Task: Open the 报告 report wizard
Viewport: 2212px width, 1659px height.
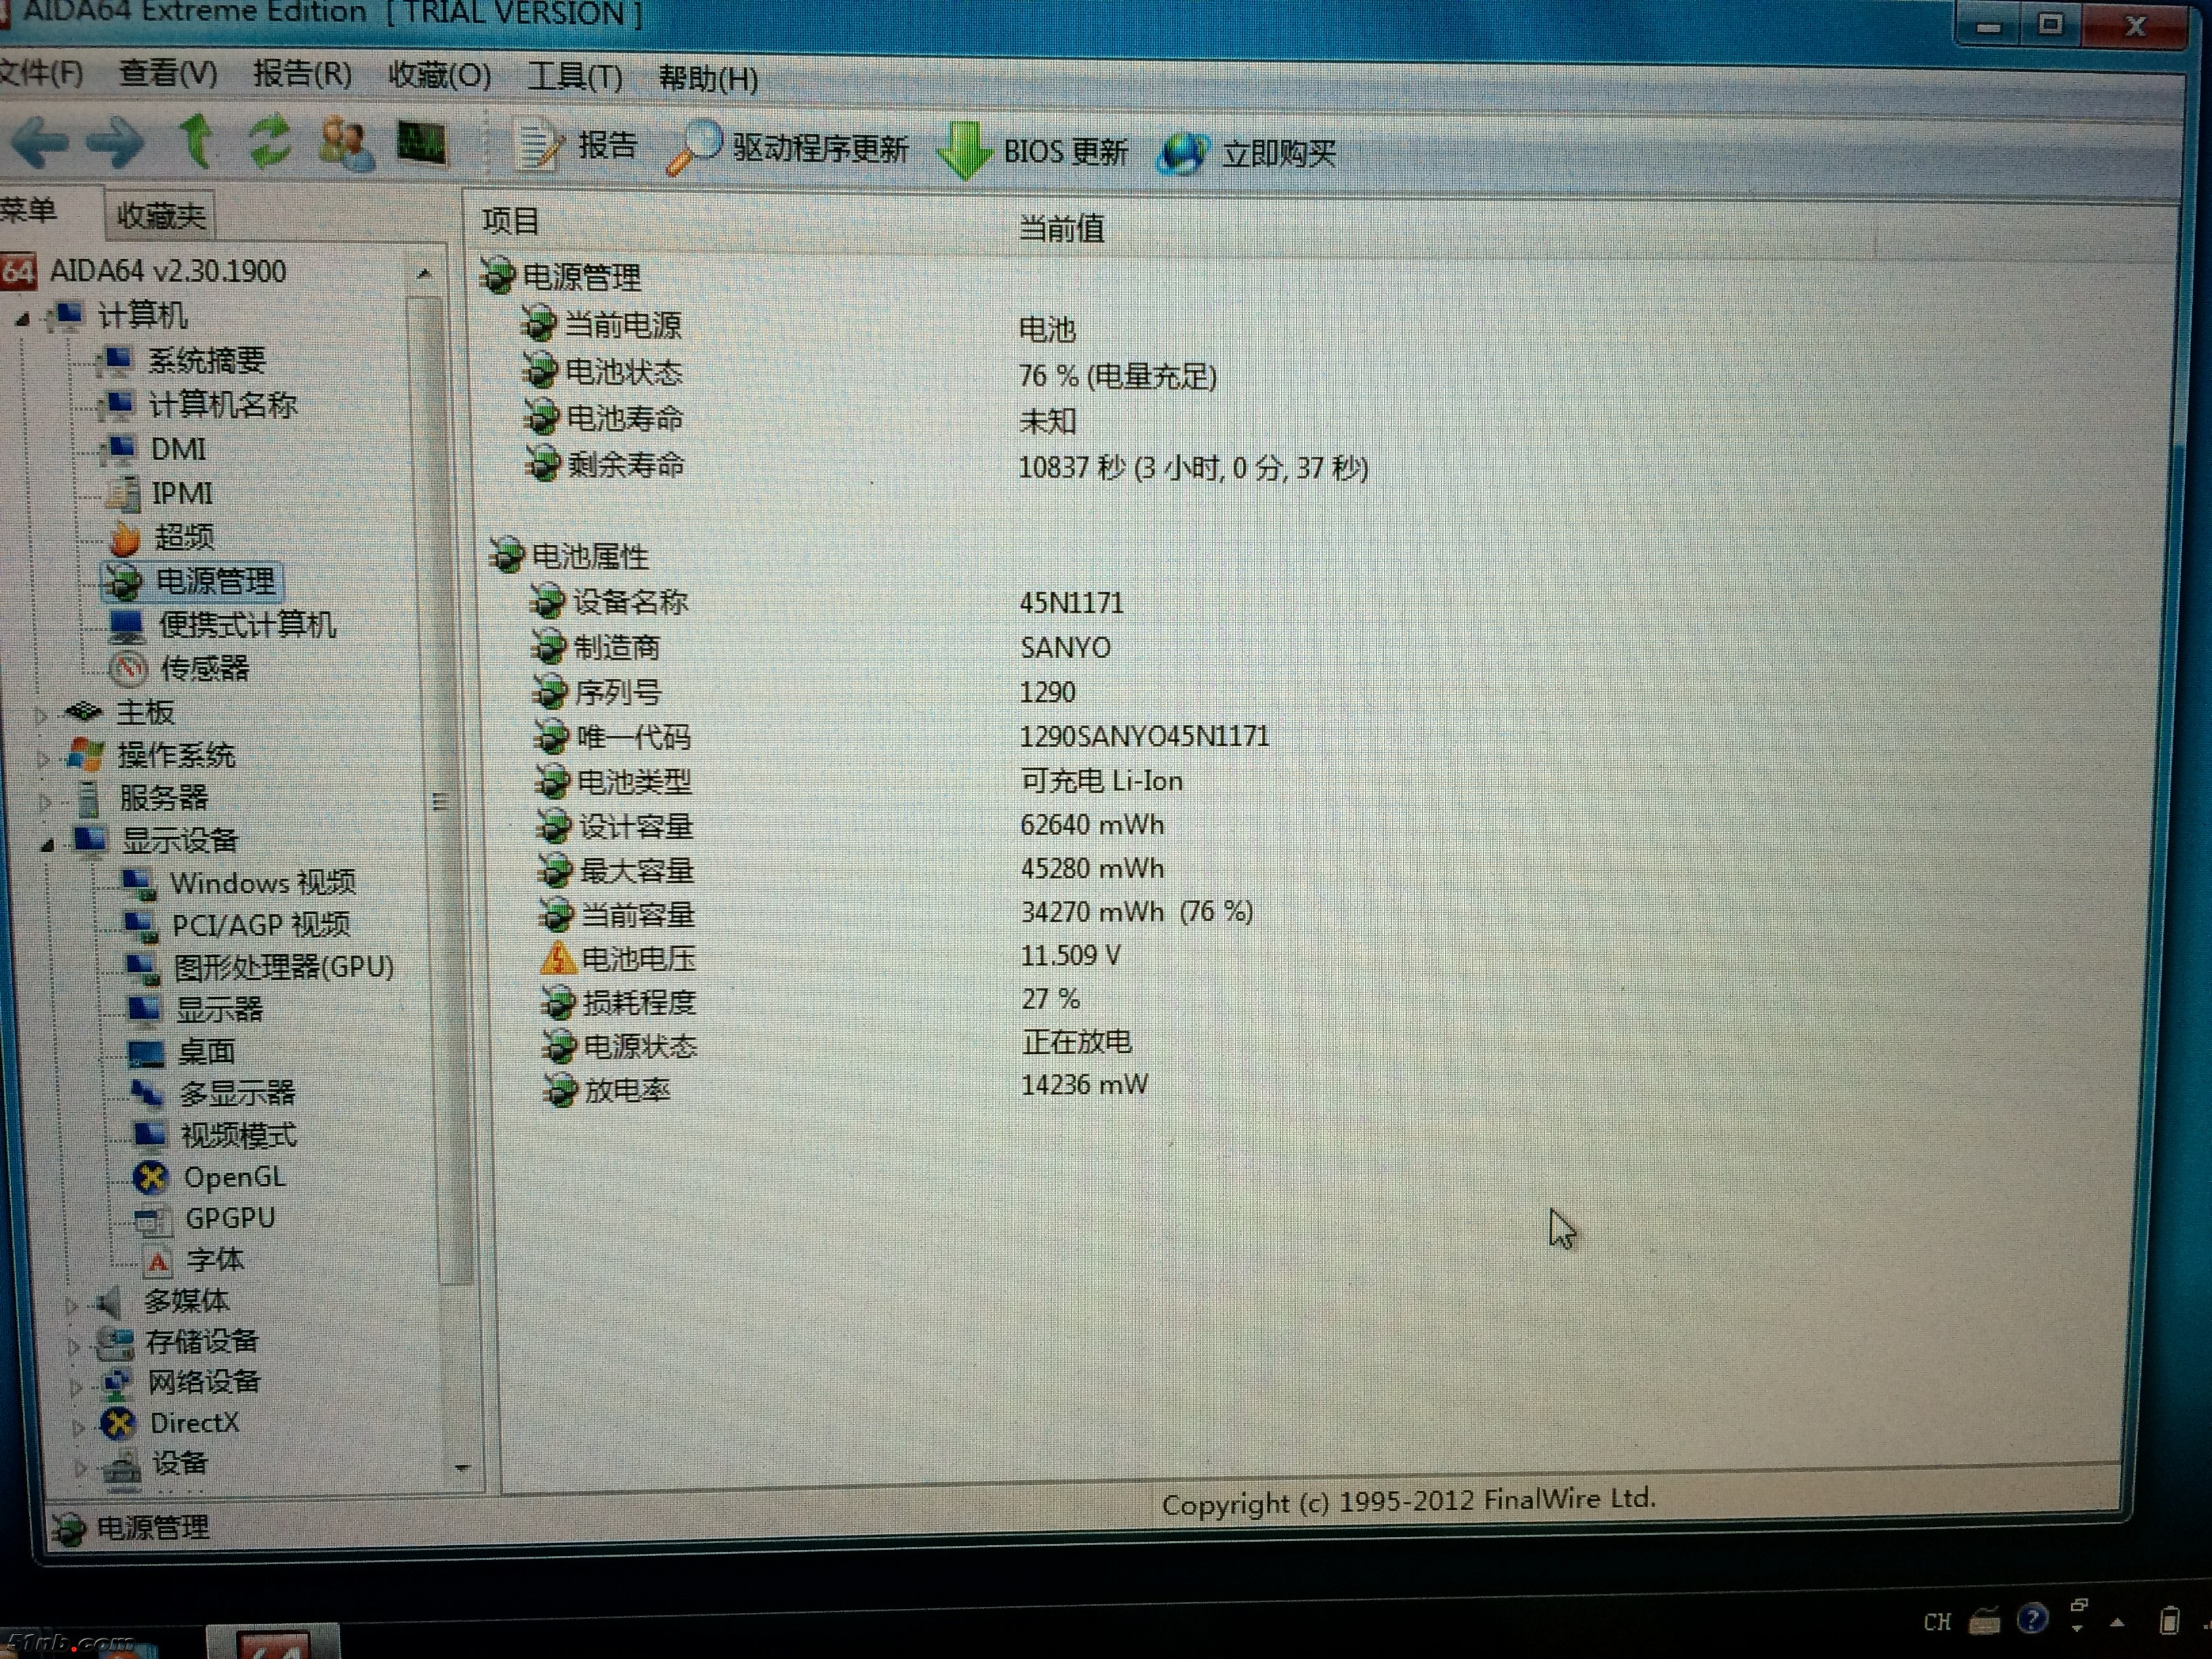Action: pos(577,147)
